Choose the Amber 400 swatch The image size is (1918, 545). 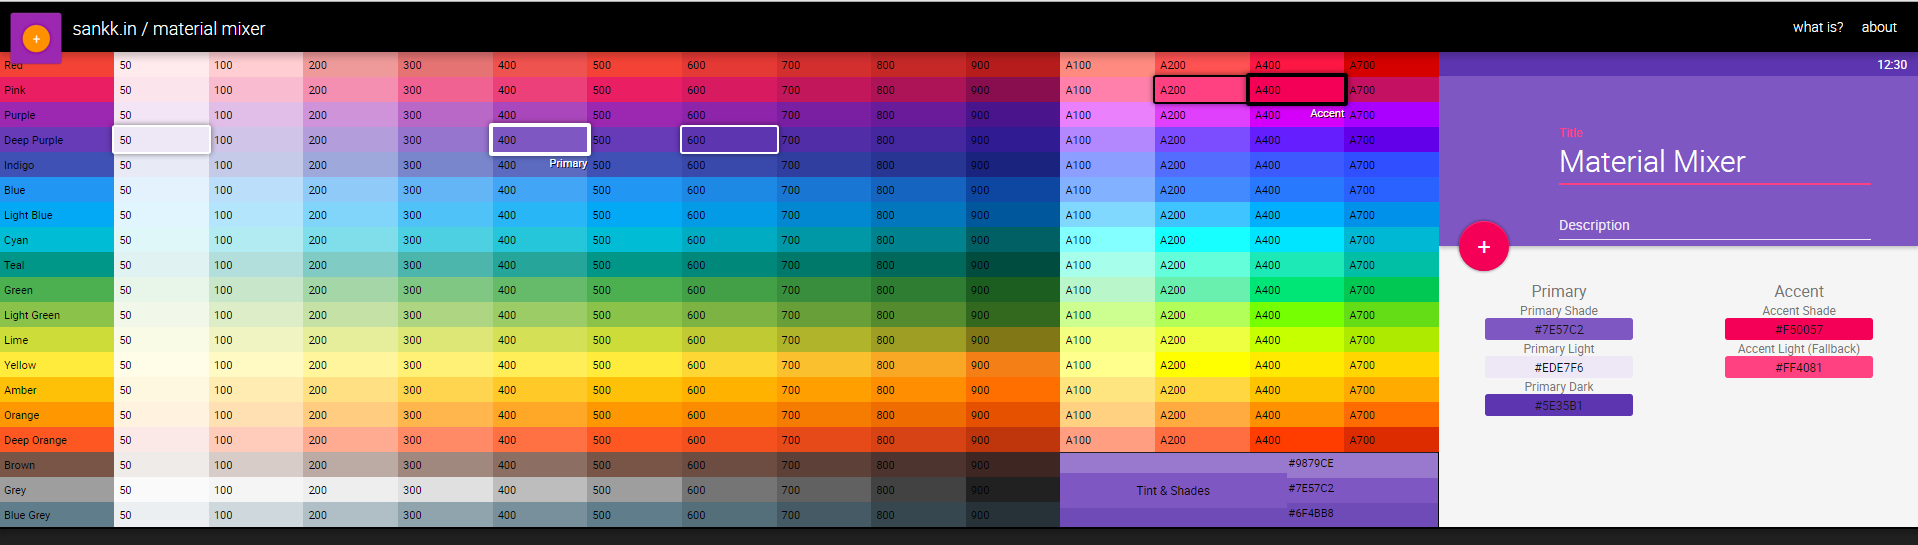(540, 390)
